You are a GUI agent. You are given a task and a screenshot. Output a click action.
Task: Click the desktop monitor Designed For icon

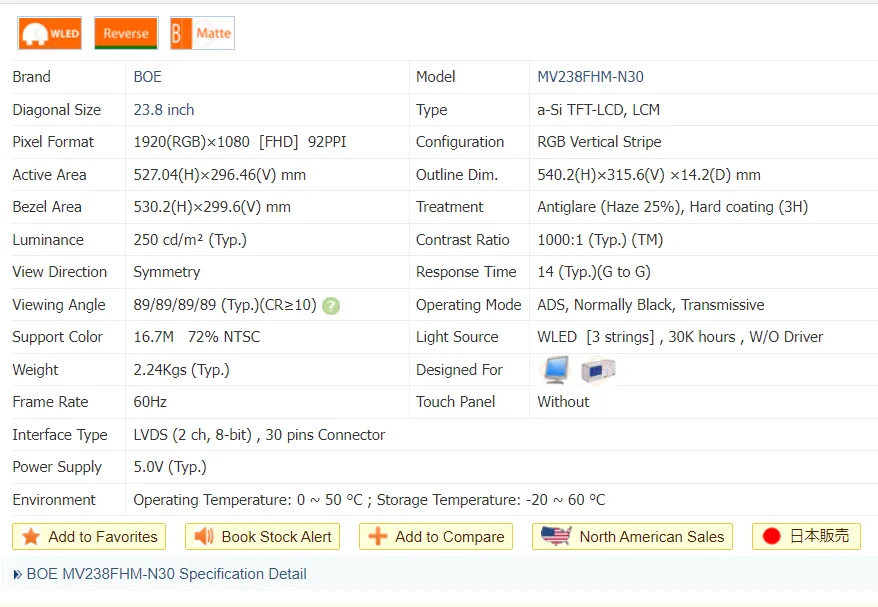[555, 369]
